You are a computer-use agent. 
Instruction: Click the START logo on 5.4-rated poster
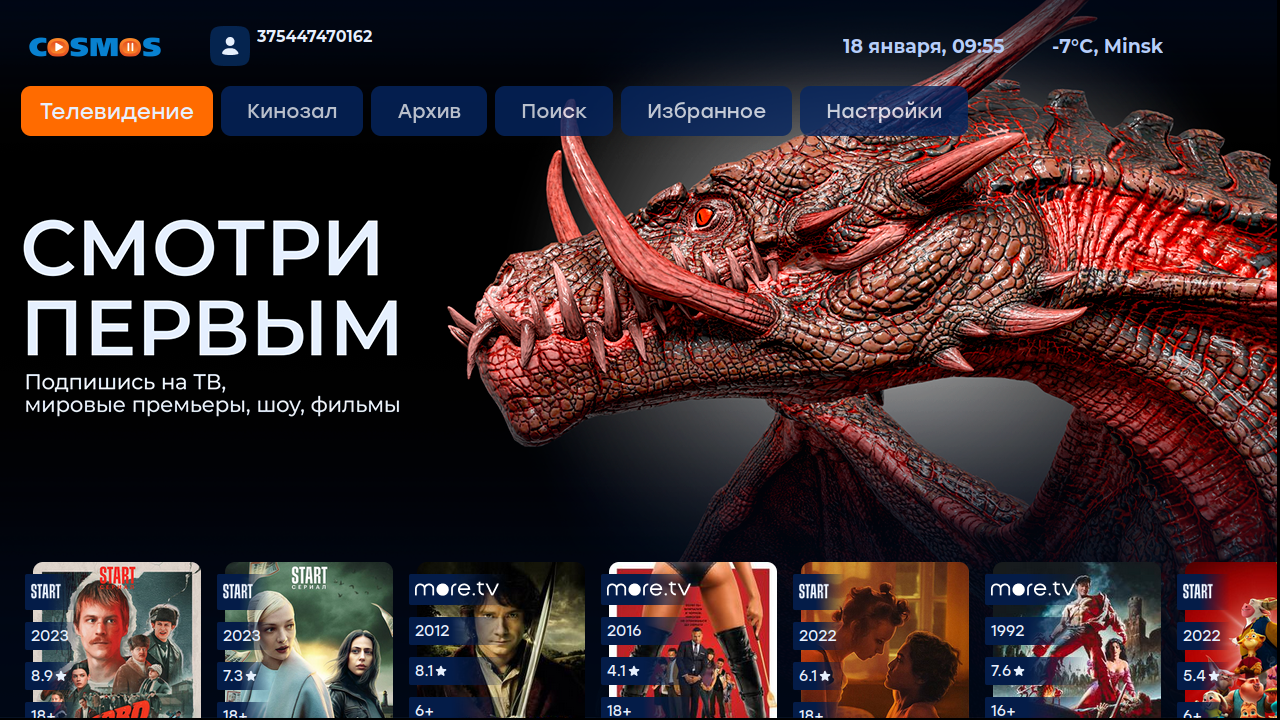[1197, 592]
